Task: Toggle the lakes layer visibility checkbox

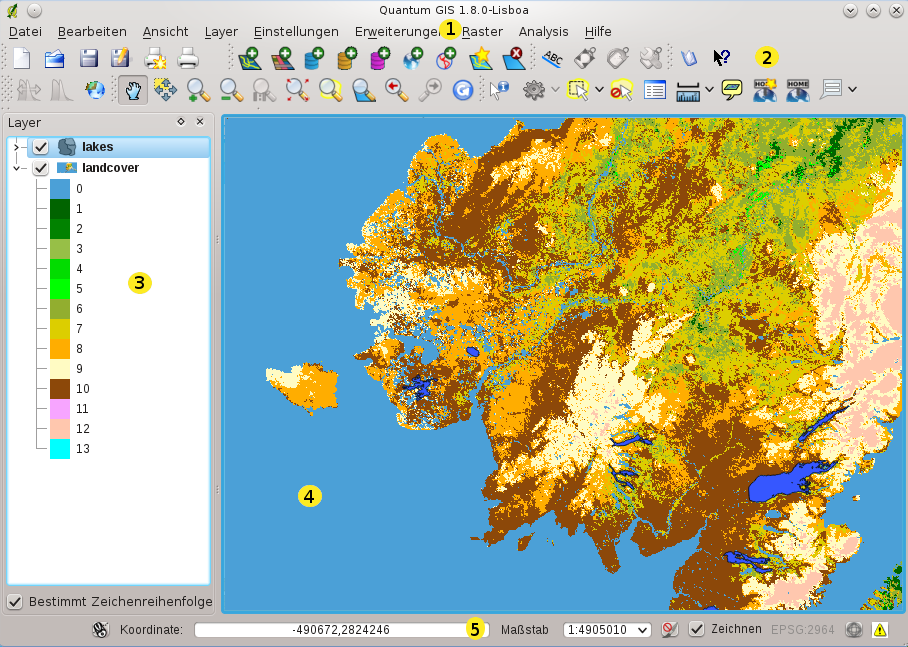Action: [x=40, y=147]
